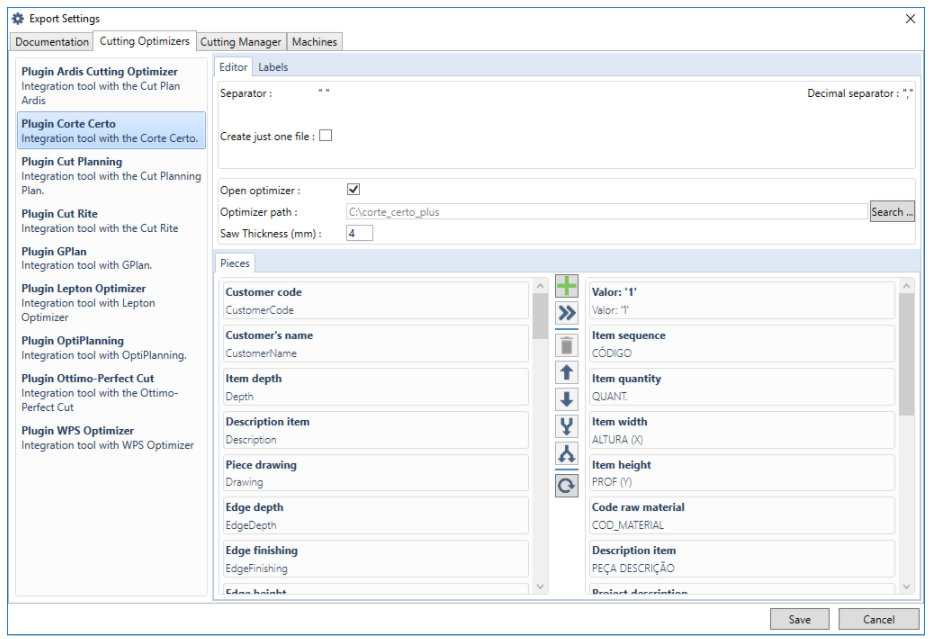
Task: Click the Optimizer path input field
Action: tap(606, 212)
